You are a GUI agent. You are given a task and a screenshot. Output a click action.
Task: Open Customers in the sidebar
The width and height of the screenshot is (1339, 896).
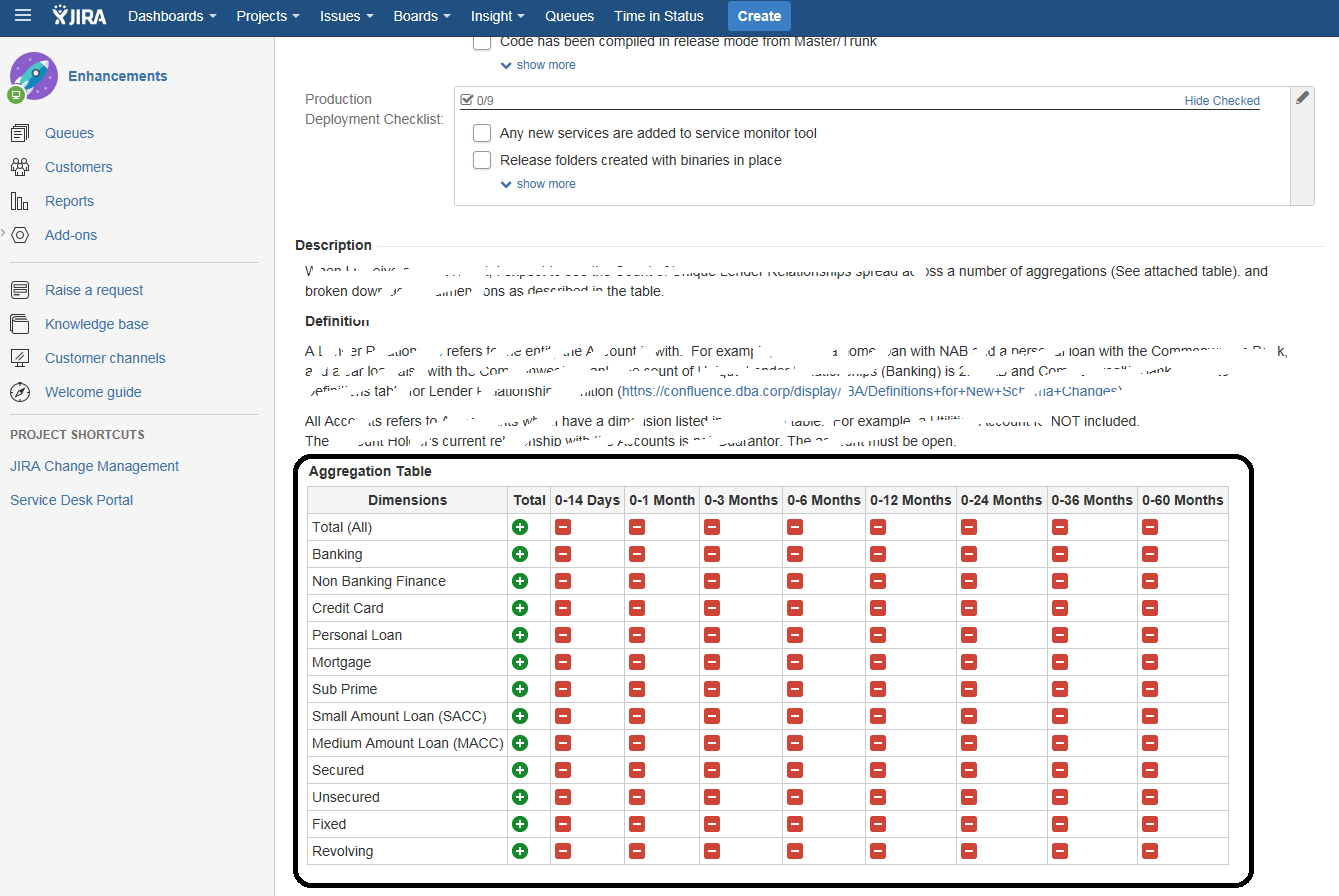click(79, 167)
